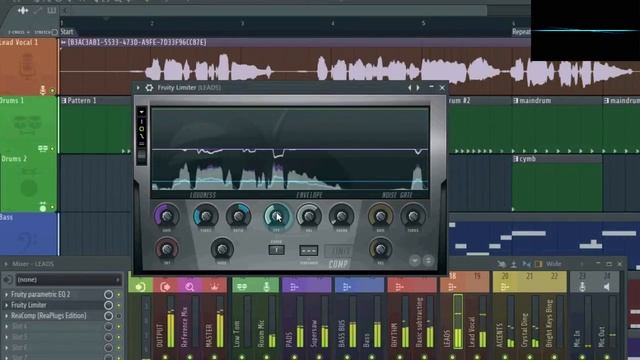Image resolution: width=640 pixels, height=360 pixels.
Task: Click the Start timeline marker
Action: click(x=67, y=31)
